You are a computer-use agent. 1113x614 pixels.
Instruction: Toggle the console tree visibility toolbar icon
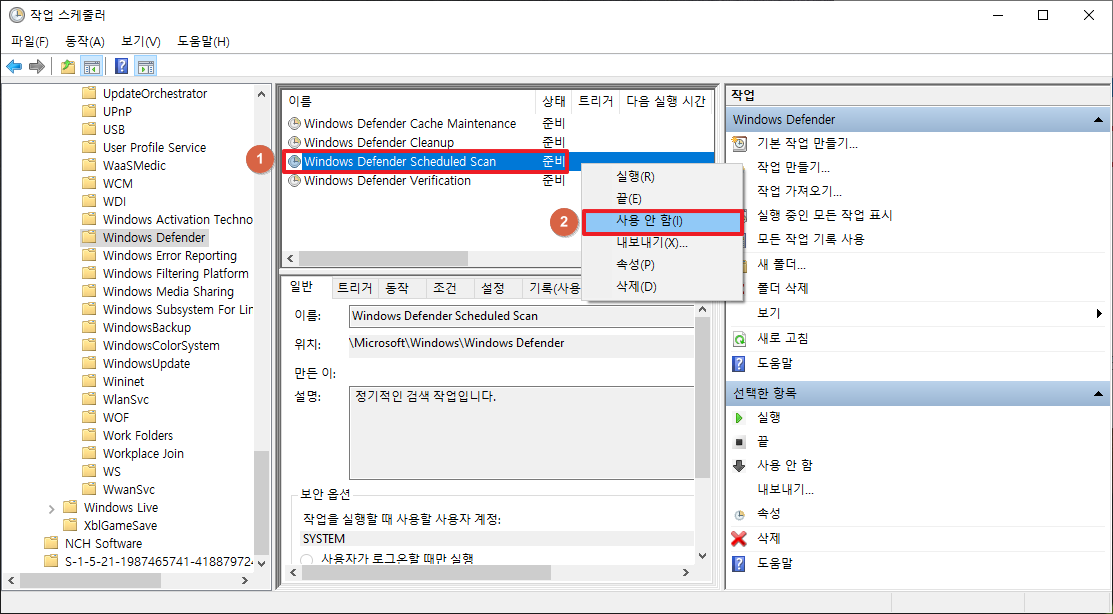(91, 66)
